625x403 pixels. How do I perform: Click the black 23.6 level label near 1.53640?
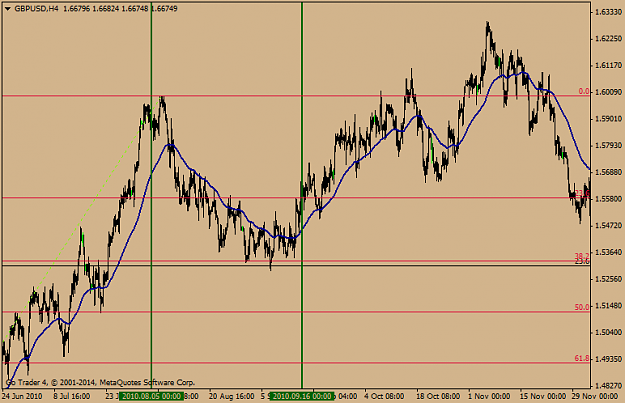coord(582,261)
